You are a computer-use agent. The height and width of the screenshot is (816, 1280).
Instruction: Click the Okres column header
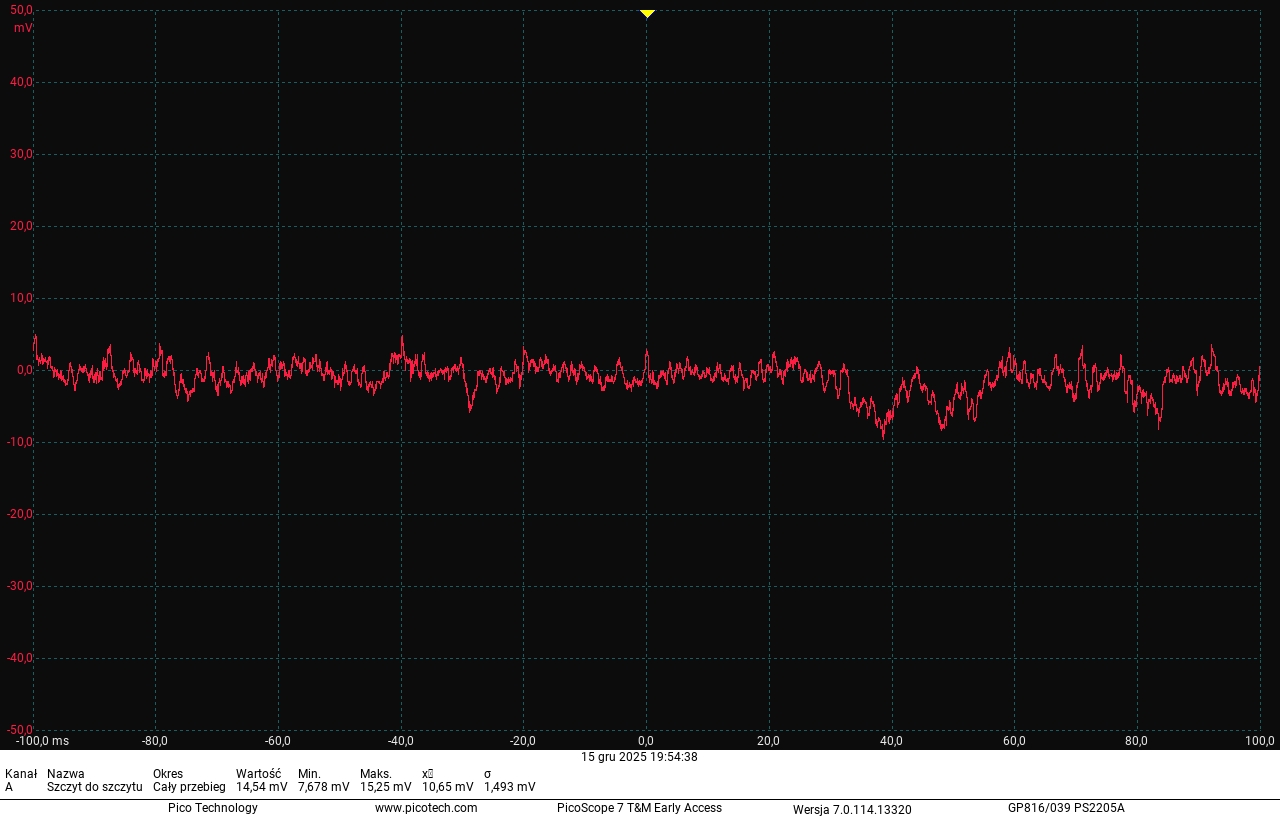coord(168,774)
